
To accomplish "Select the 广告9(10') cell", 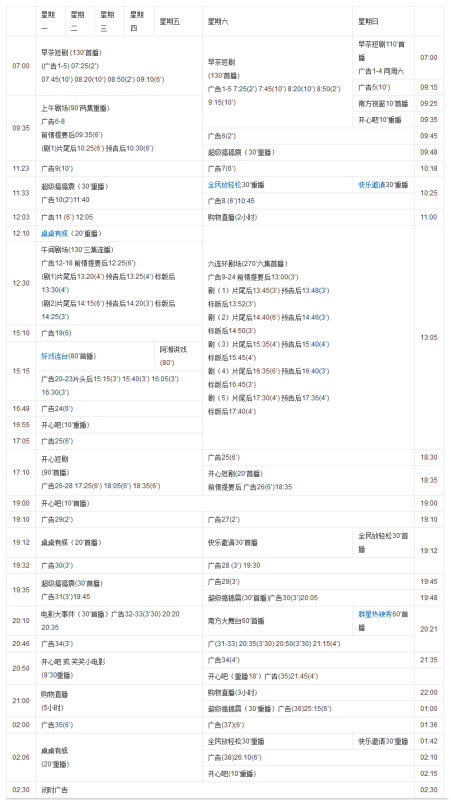I will point(119,168).
